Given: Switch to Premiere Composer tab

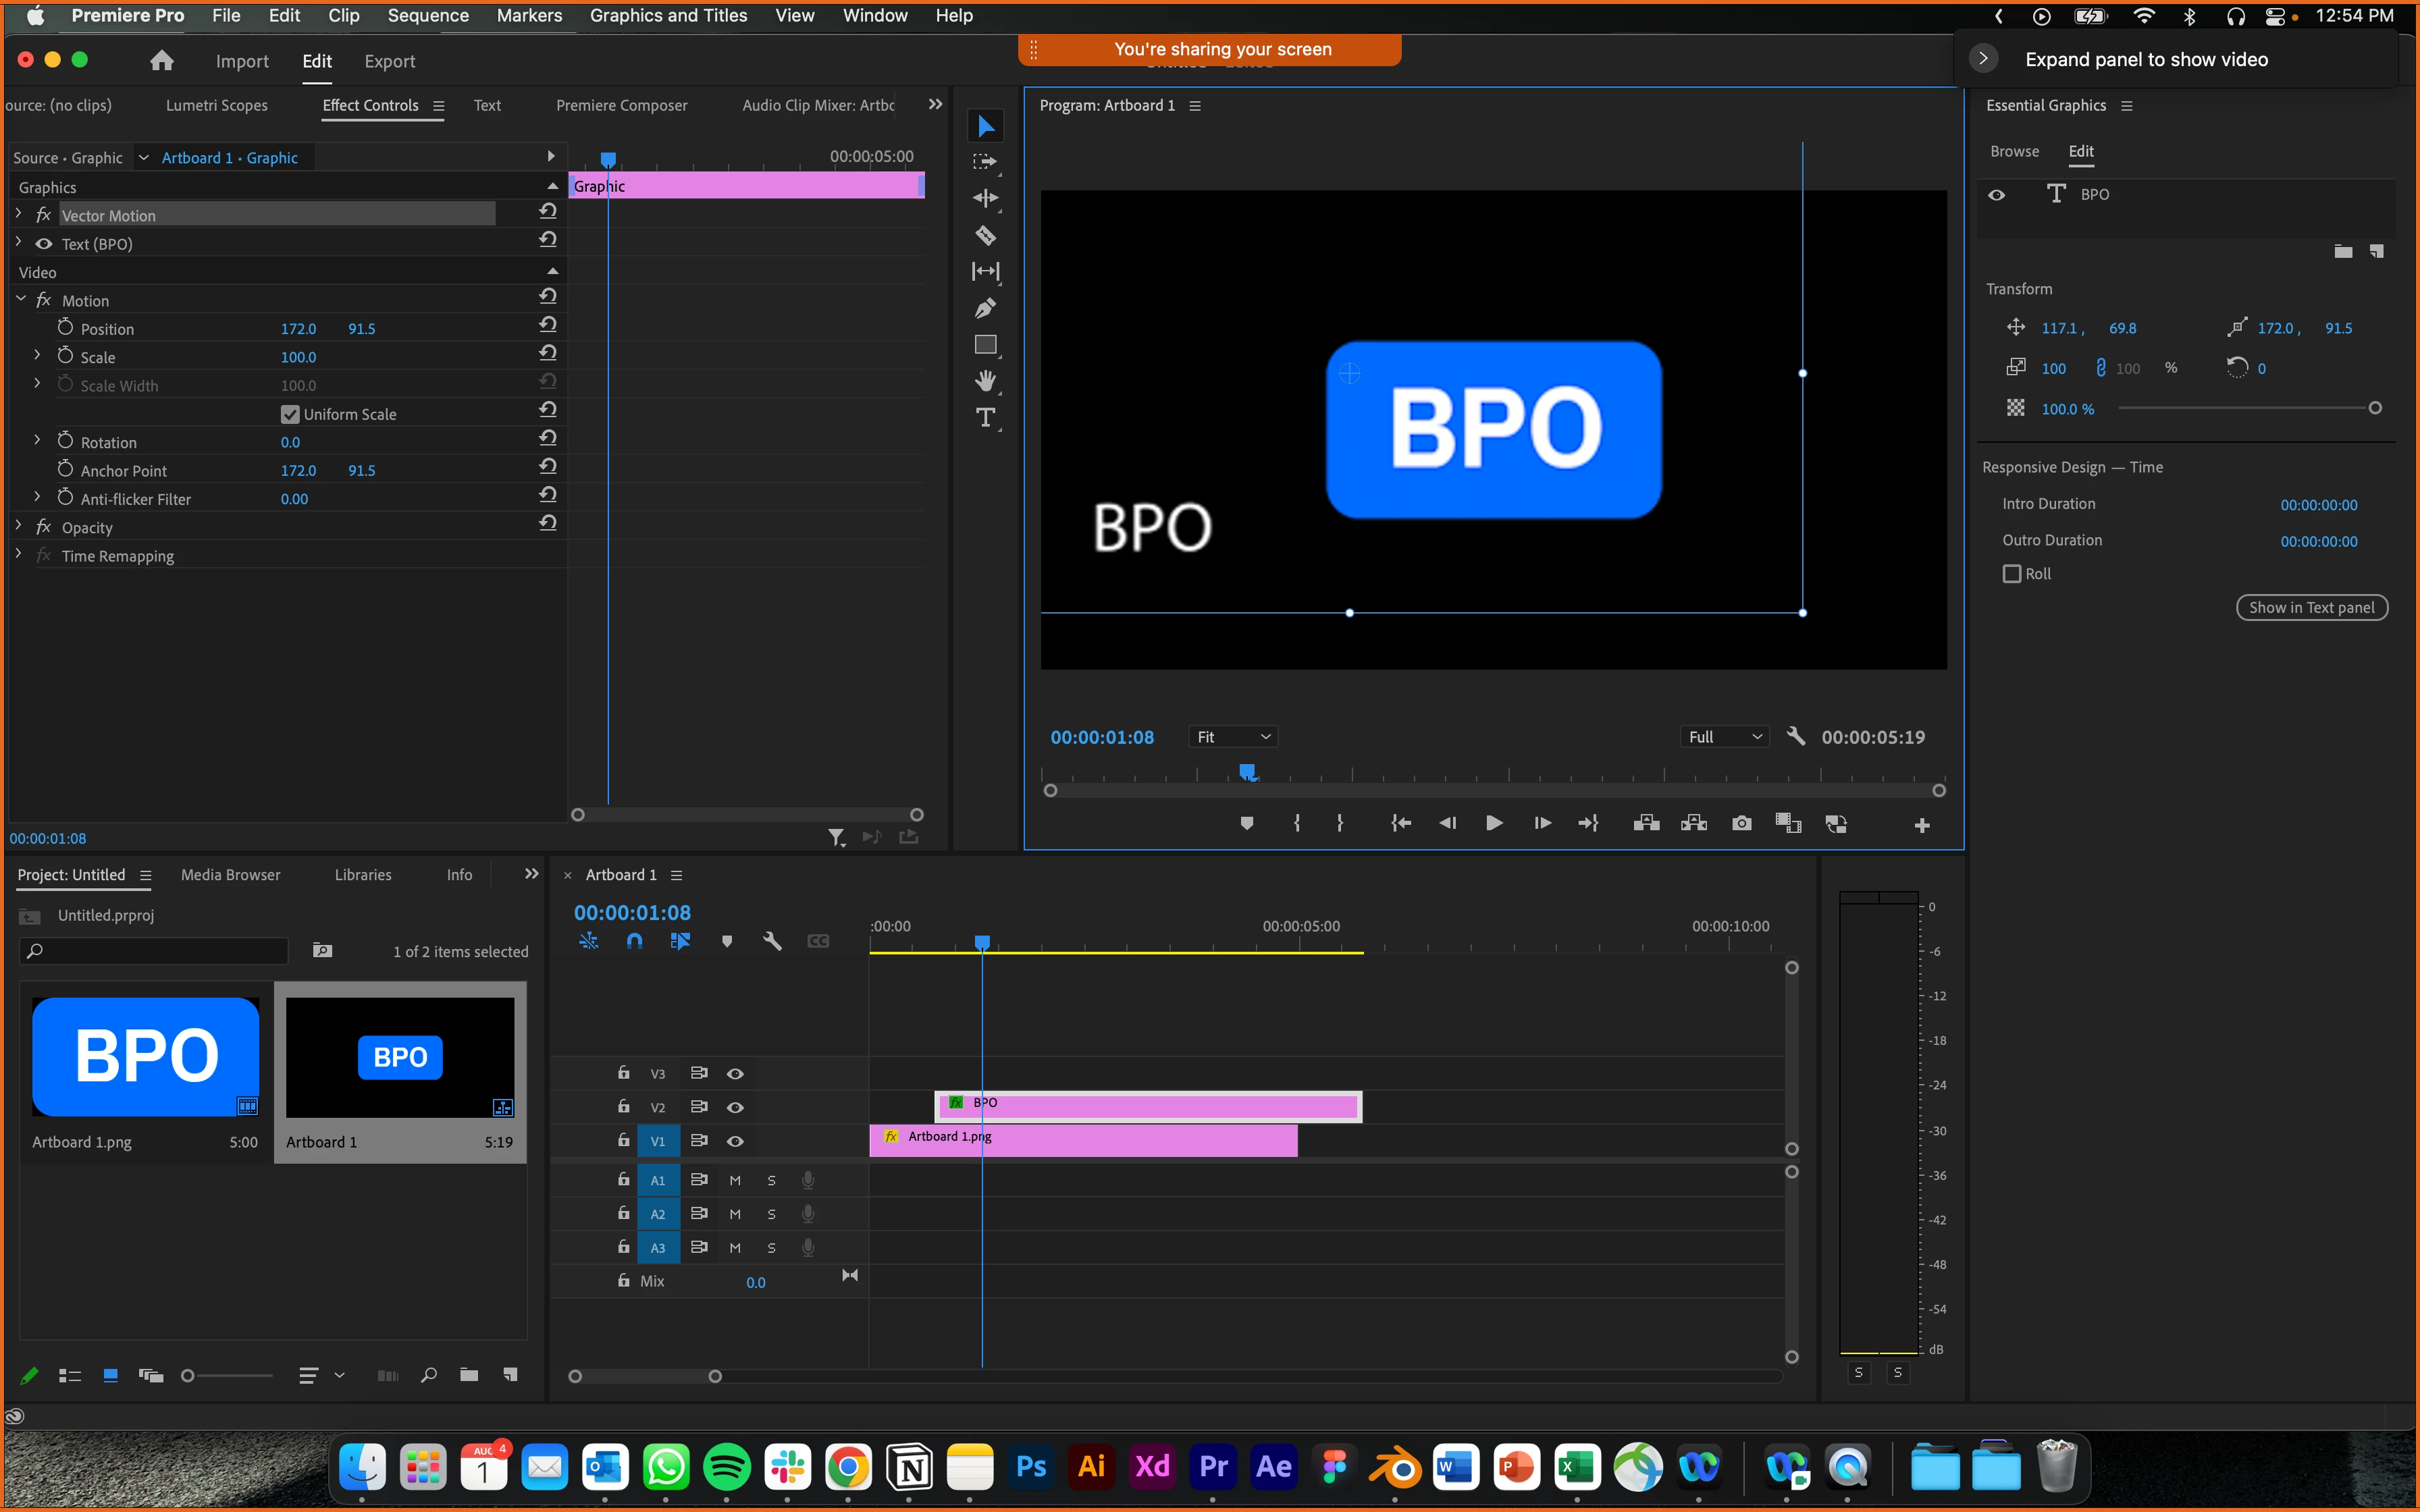Looking at the screenshot, I should click(621, 105).
